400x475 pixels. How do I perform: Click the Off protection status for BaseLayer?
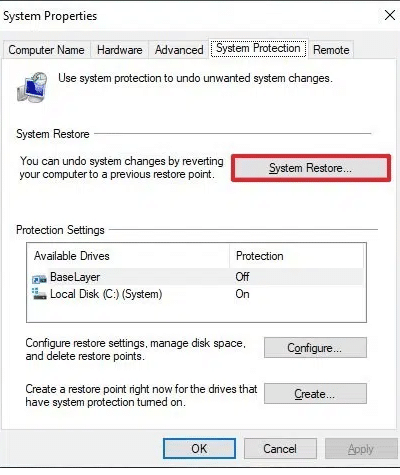point(242,277)
